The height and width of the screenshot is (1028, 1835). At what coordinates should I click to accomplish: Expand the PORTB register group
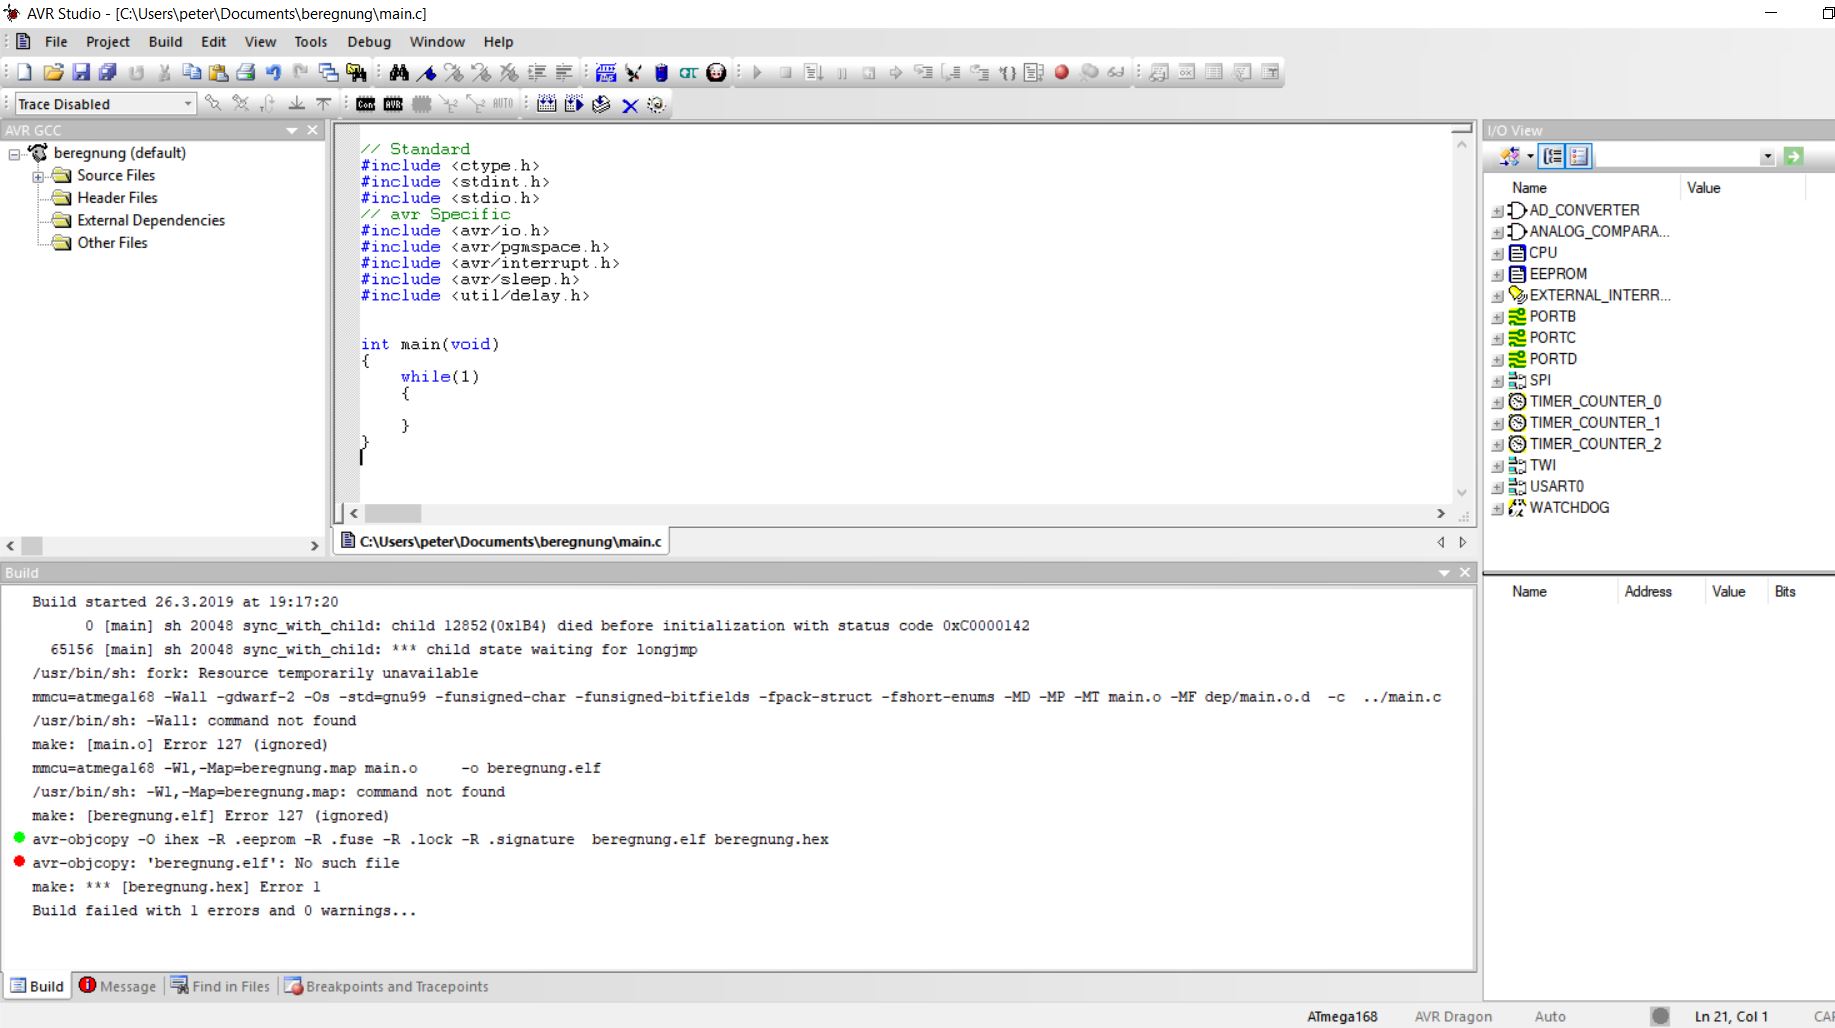click(1497, 317)
